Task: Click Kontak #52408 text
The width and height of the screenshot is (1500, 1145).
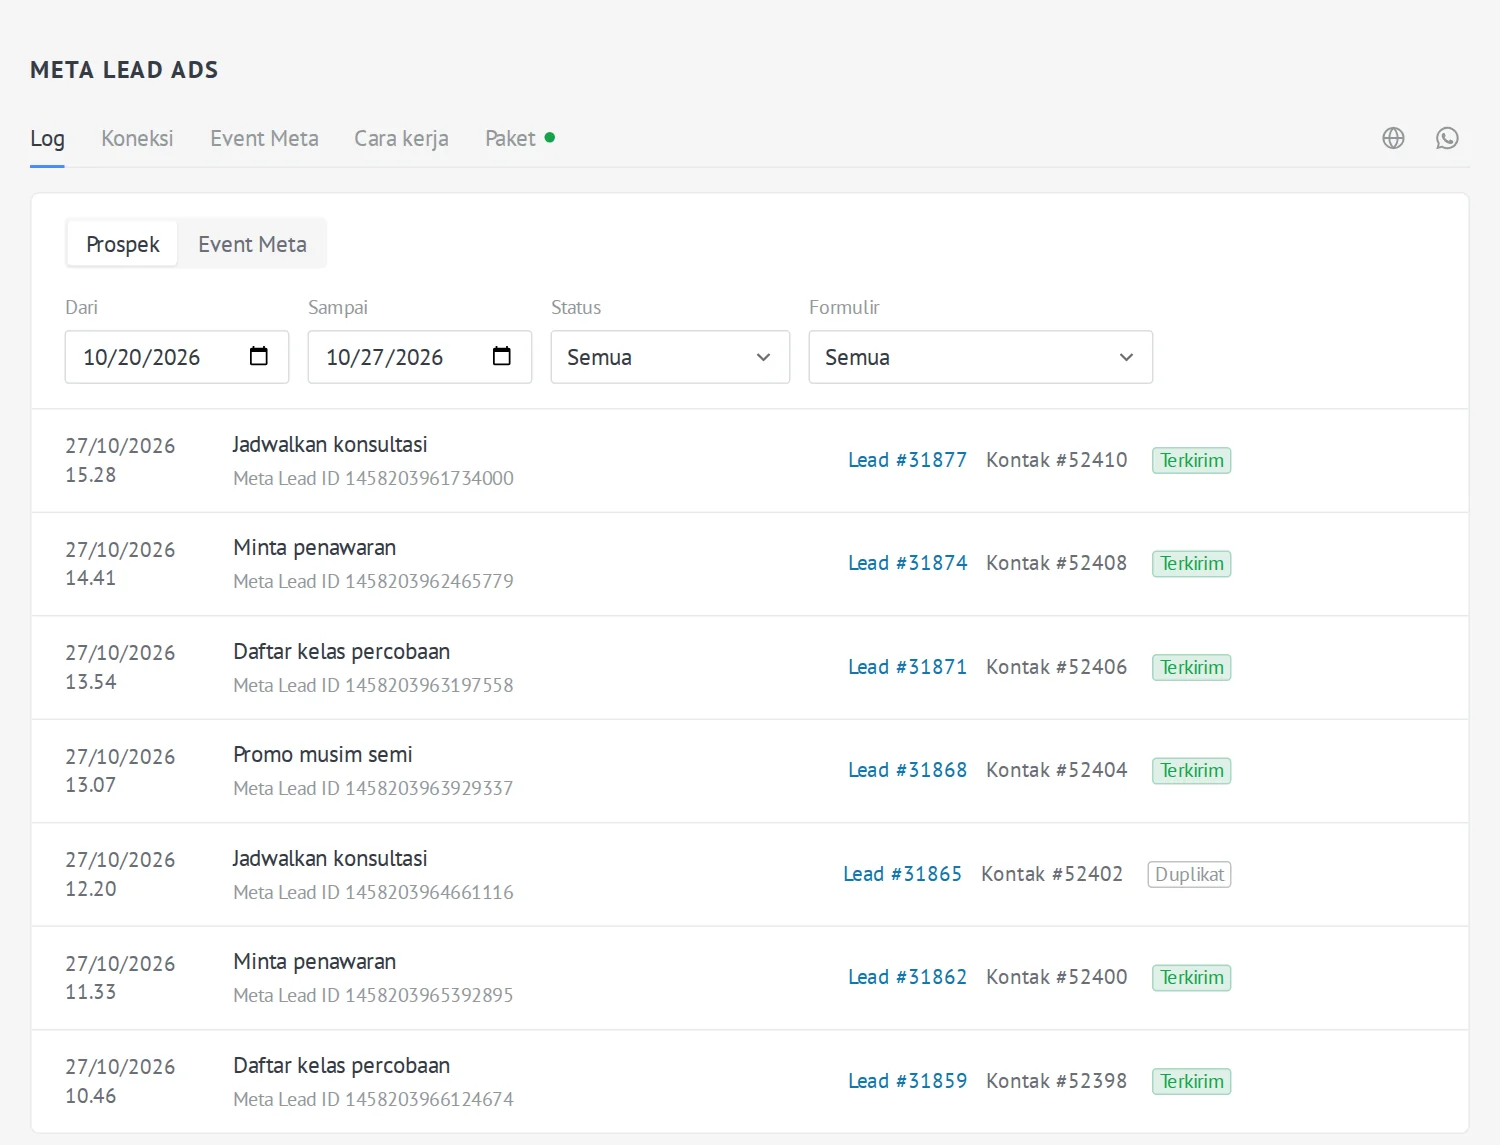Action: coord(1056,563)
